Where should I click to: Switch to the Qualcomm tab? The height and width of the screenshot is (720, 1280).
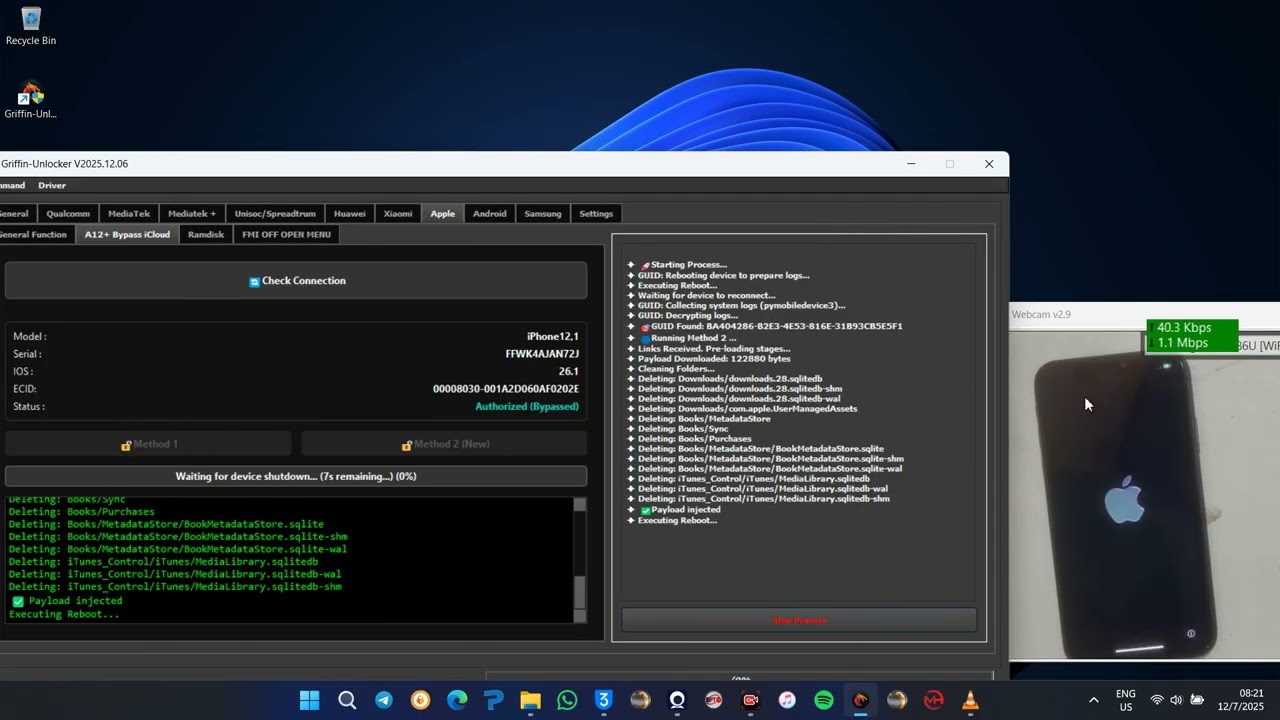click(x=68, y=213)
